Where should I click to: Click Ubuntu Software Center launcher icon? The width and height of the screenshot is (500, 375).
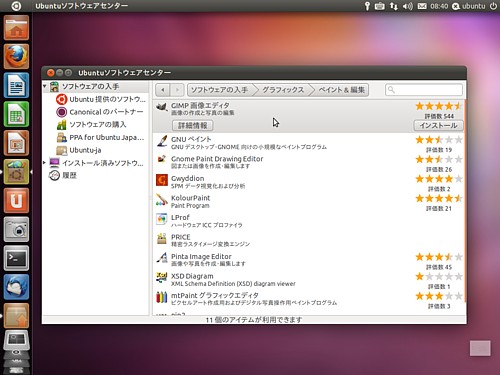click(16, 172)
